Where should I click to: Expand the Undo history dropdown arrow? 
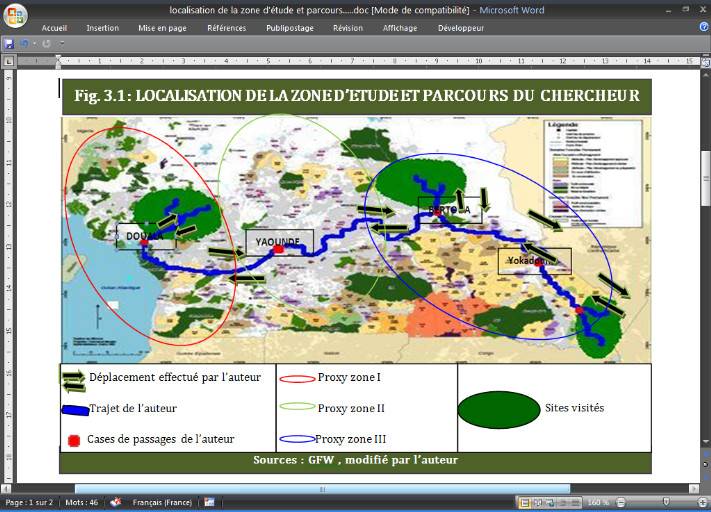34,44
